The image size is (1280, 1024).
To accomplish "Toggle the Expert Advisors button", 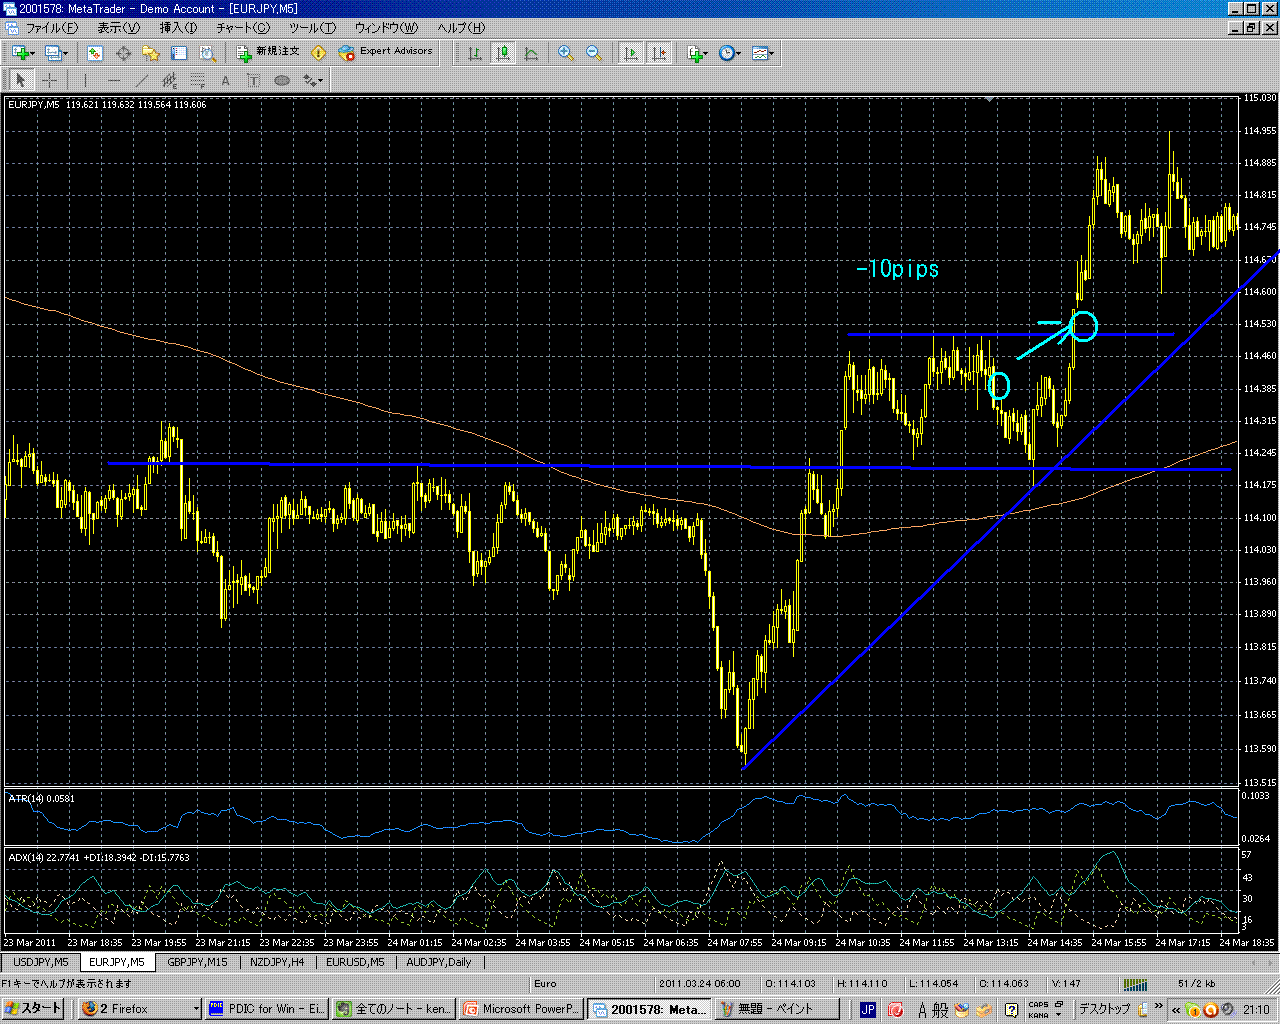I will coord(386,52).
